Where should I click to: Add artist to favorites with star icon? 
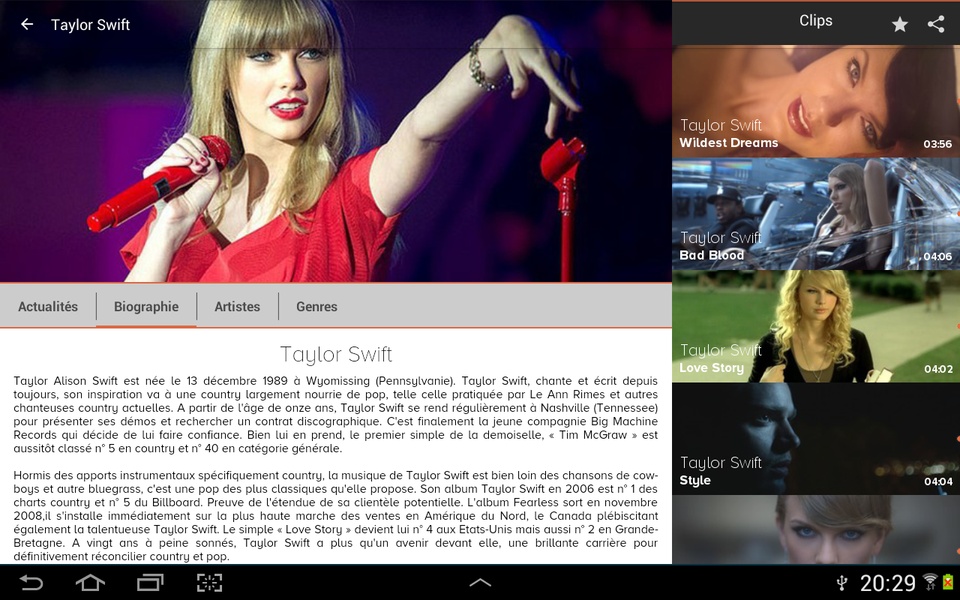coord(899,24)
